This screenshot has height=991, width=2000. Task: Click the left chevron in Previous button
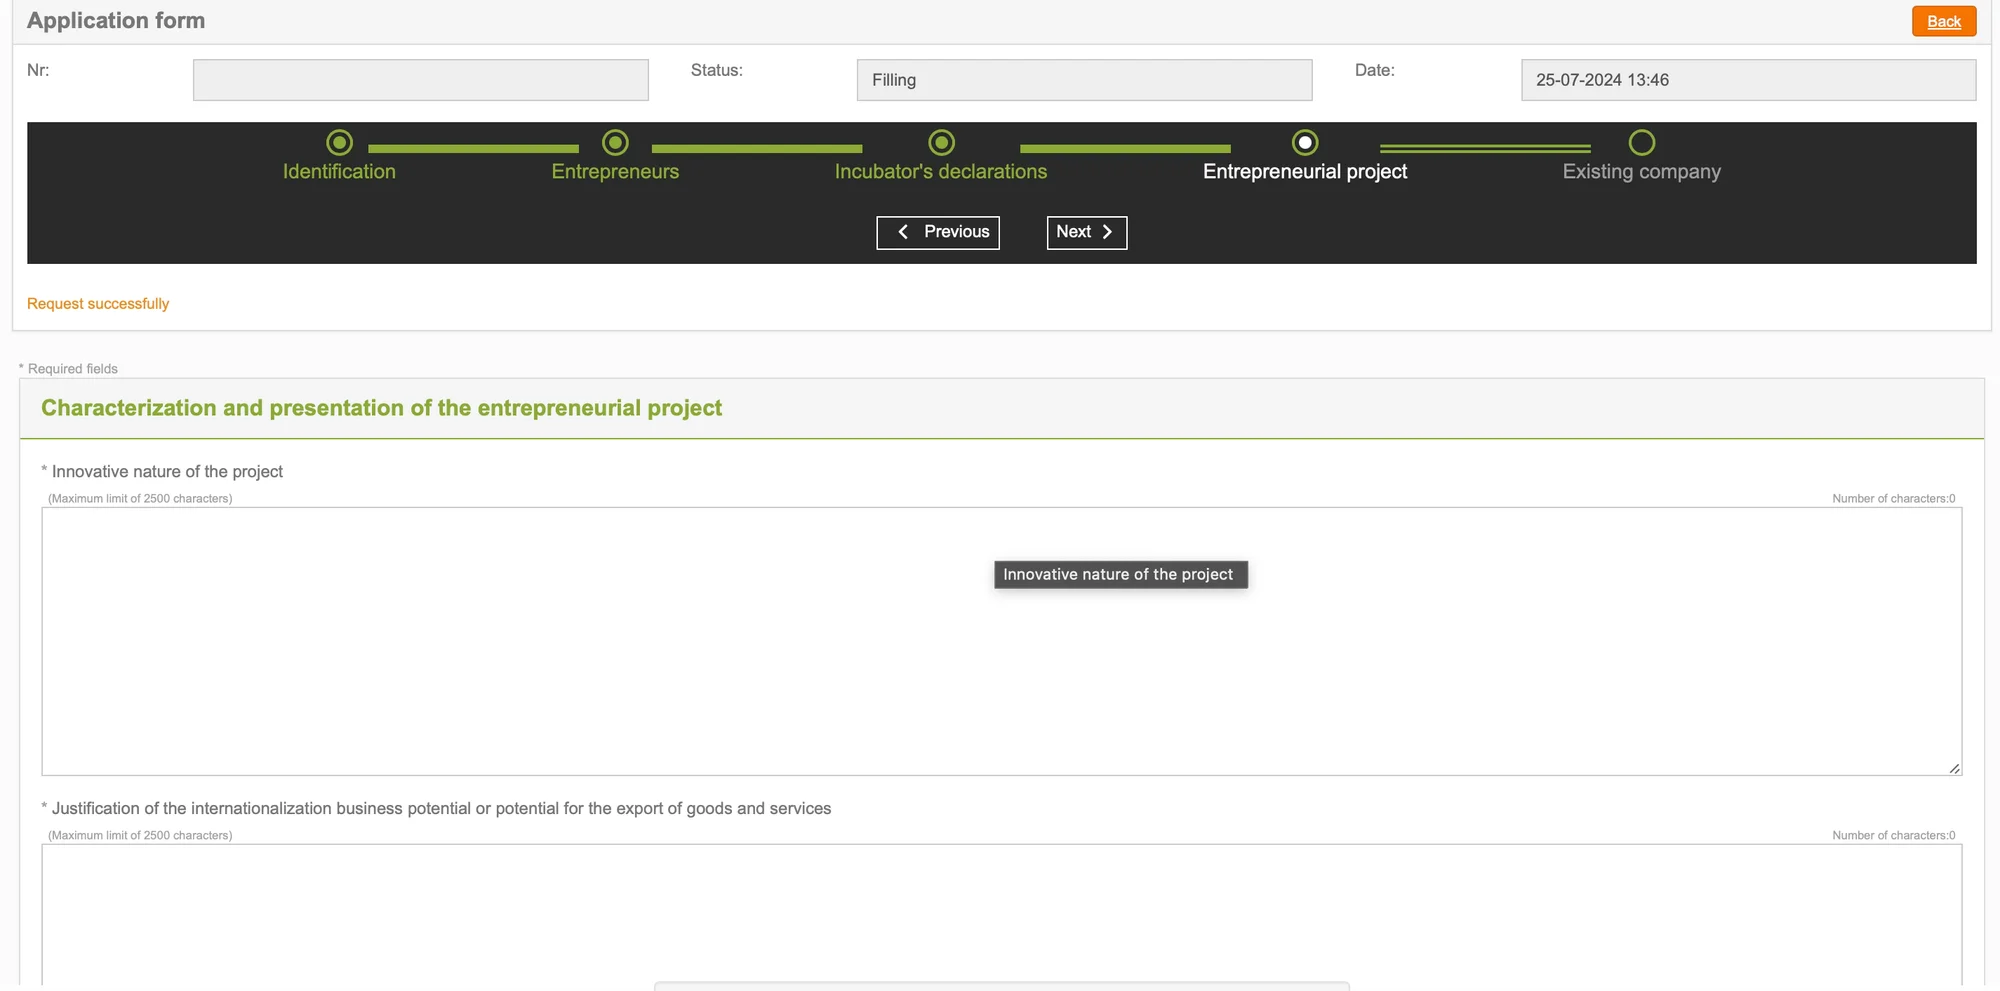[x=903, y=232]
